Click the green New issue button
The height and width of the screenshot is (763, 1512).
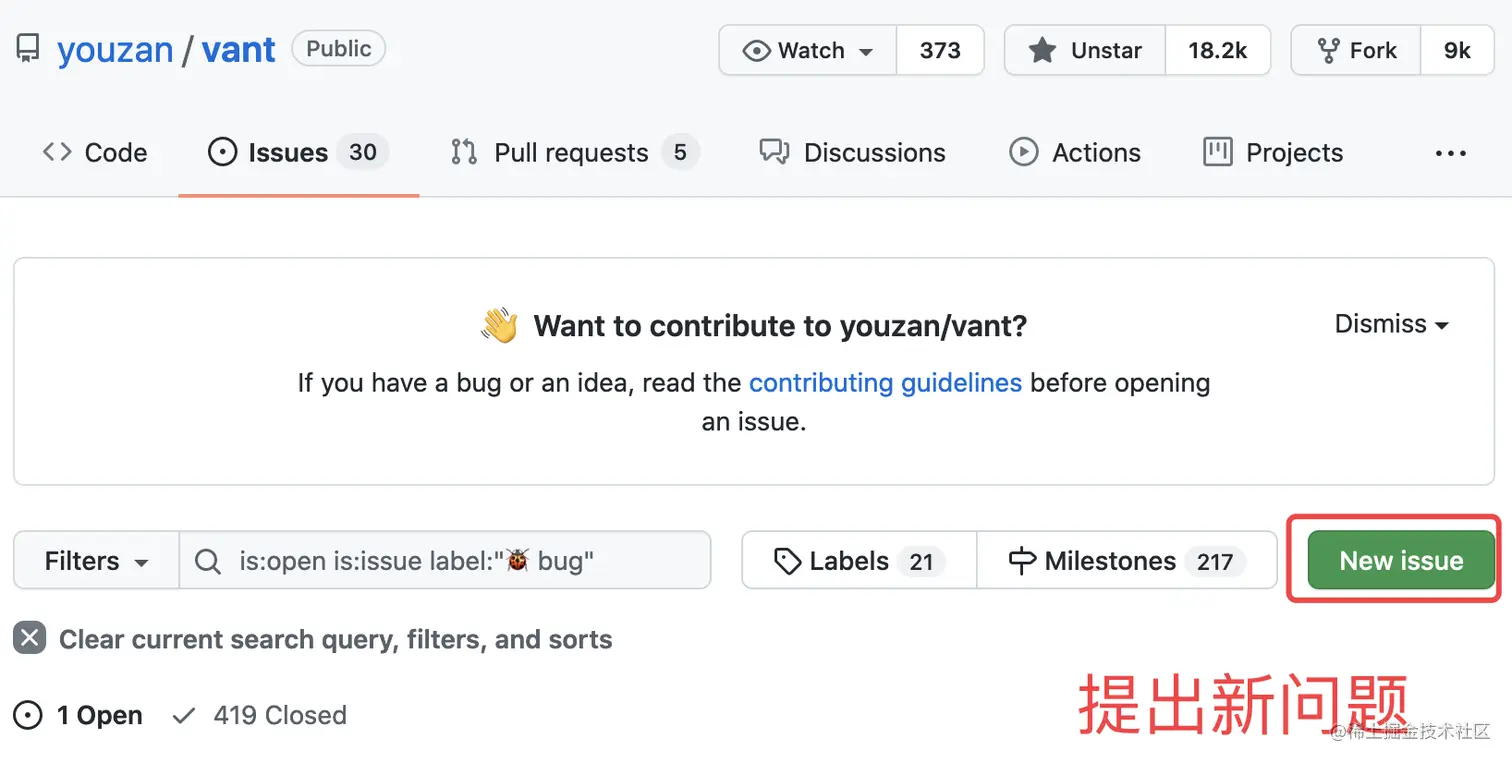[1401, 561]
